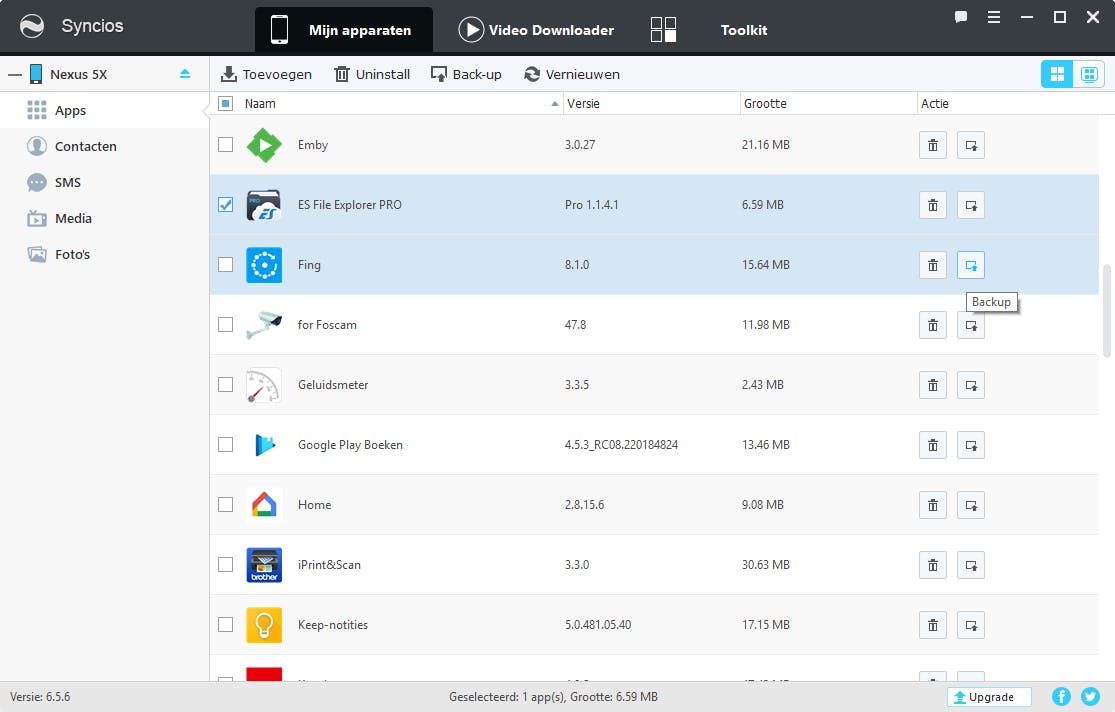Click the Versie: 6.5.6 status text
The width and height of the screenshot is (1115, 712).
coord(40,697)
